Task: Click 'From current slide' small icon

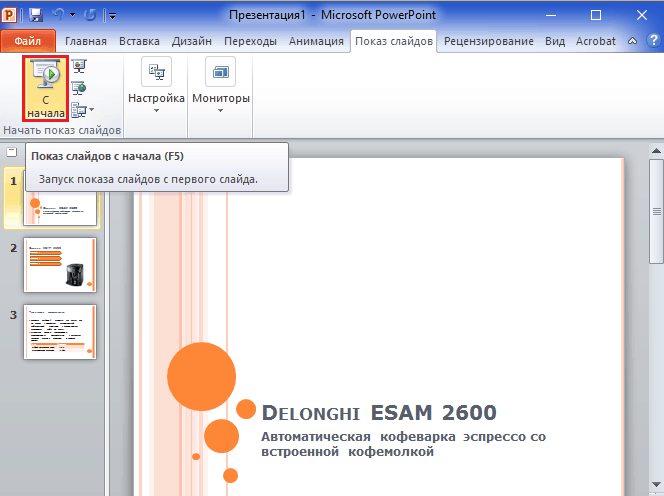Action: point(79,66)
